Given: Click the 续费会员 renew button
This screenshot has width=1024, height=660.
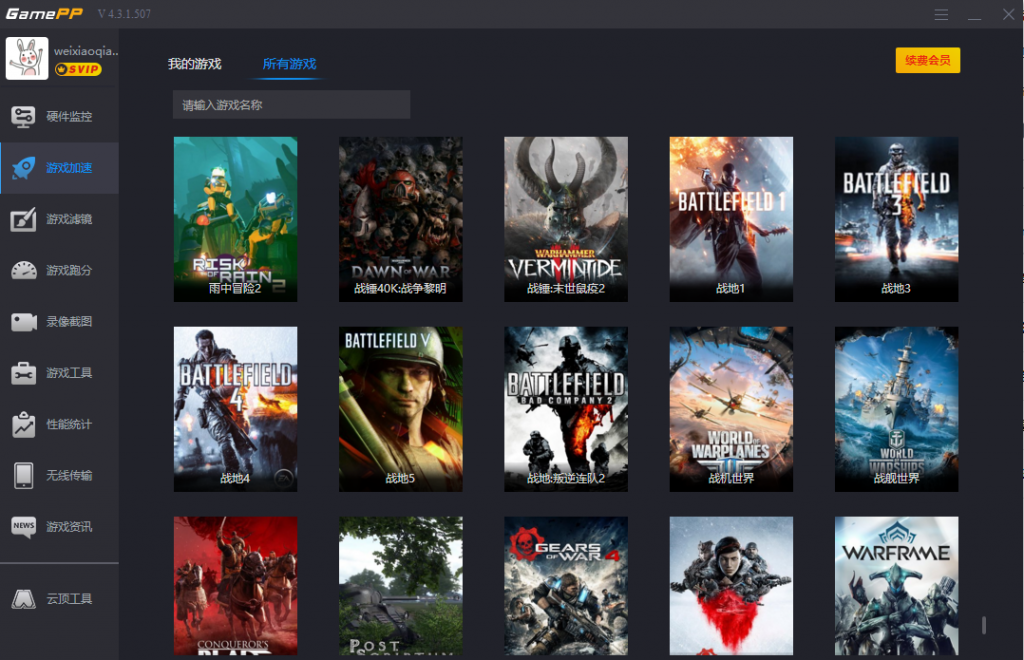Looking at the screenshot, I should point(927,60).
